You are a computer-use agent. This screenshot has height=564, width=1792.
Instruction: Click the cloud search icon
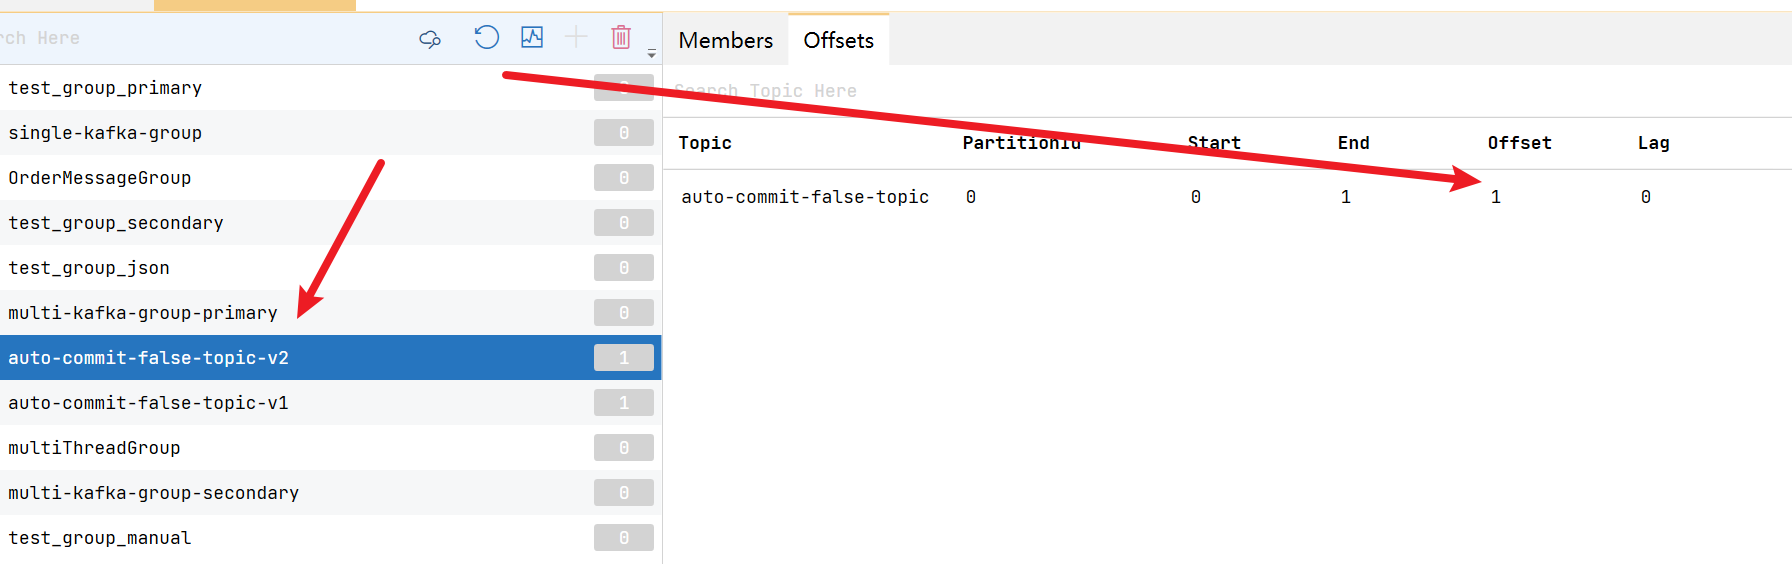tap(430, 39)
